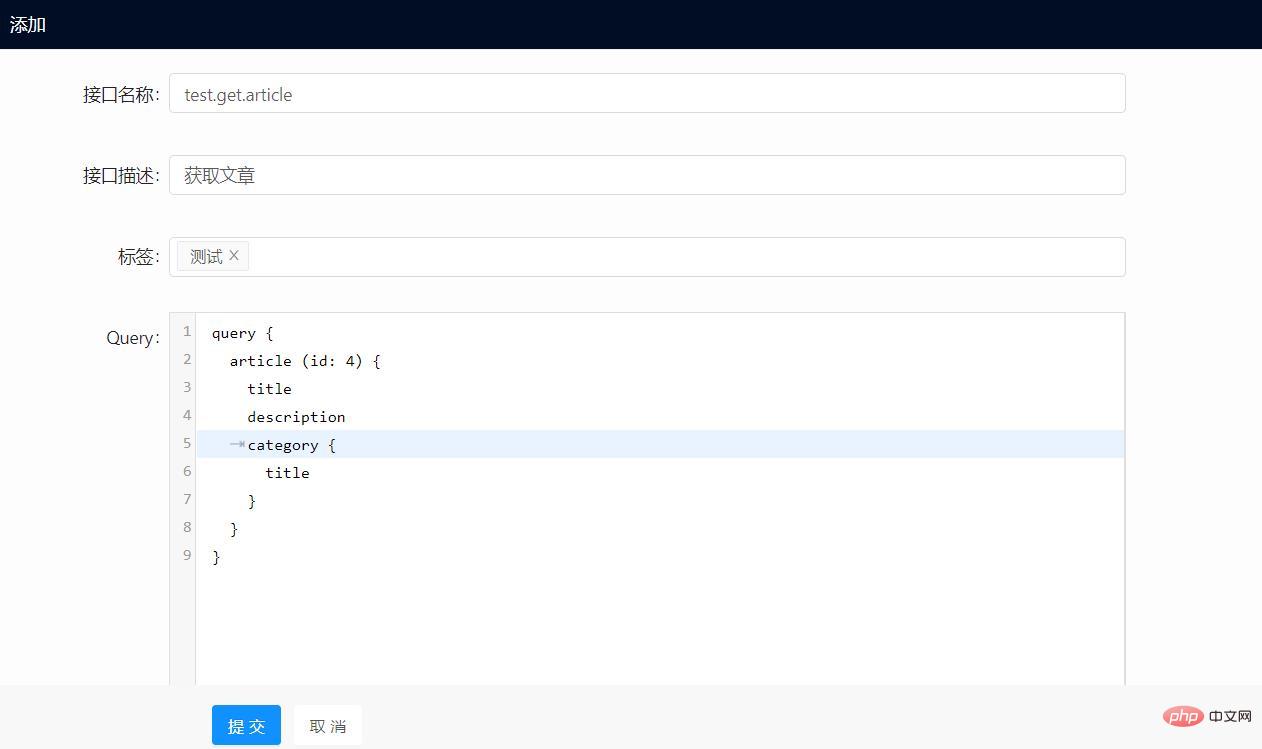Image resolution: width=1262 pixels, height=749 pixels.
Task: Focus the 接口描述 input field
Action: (x=646, y=175)
